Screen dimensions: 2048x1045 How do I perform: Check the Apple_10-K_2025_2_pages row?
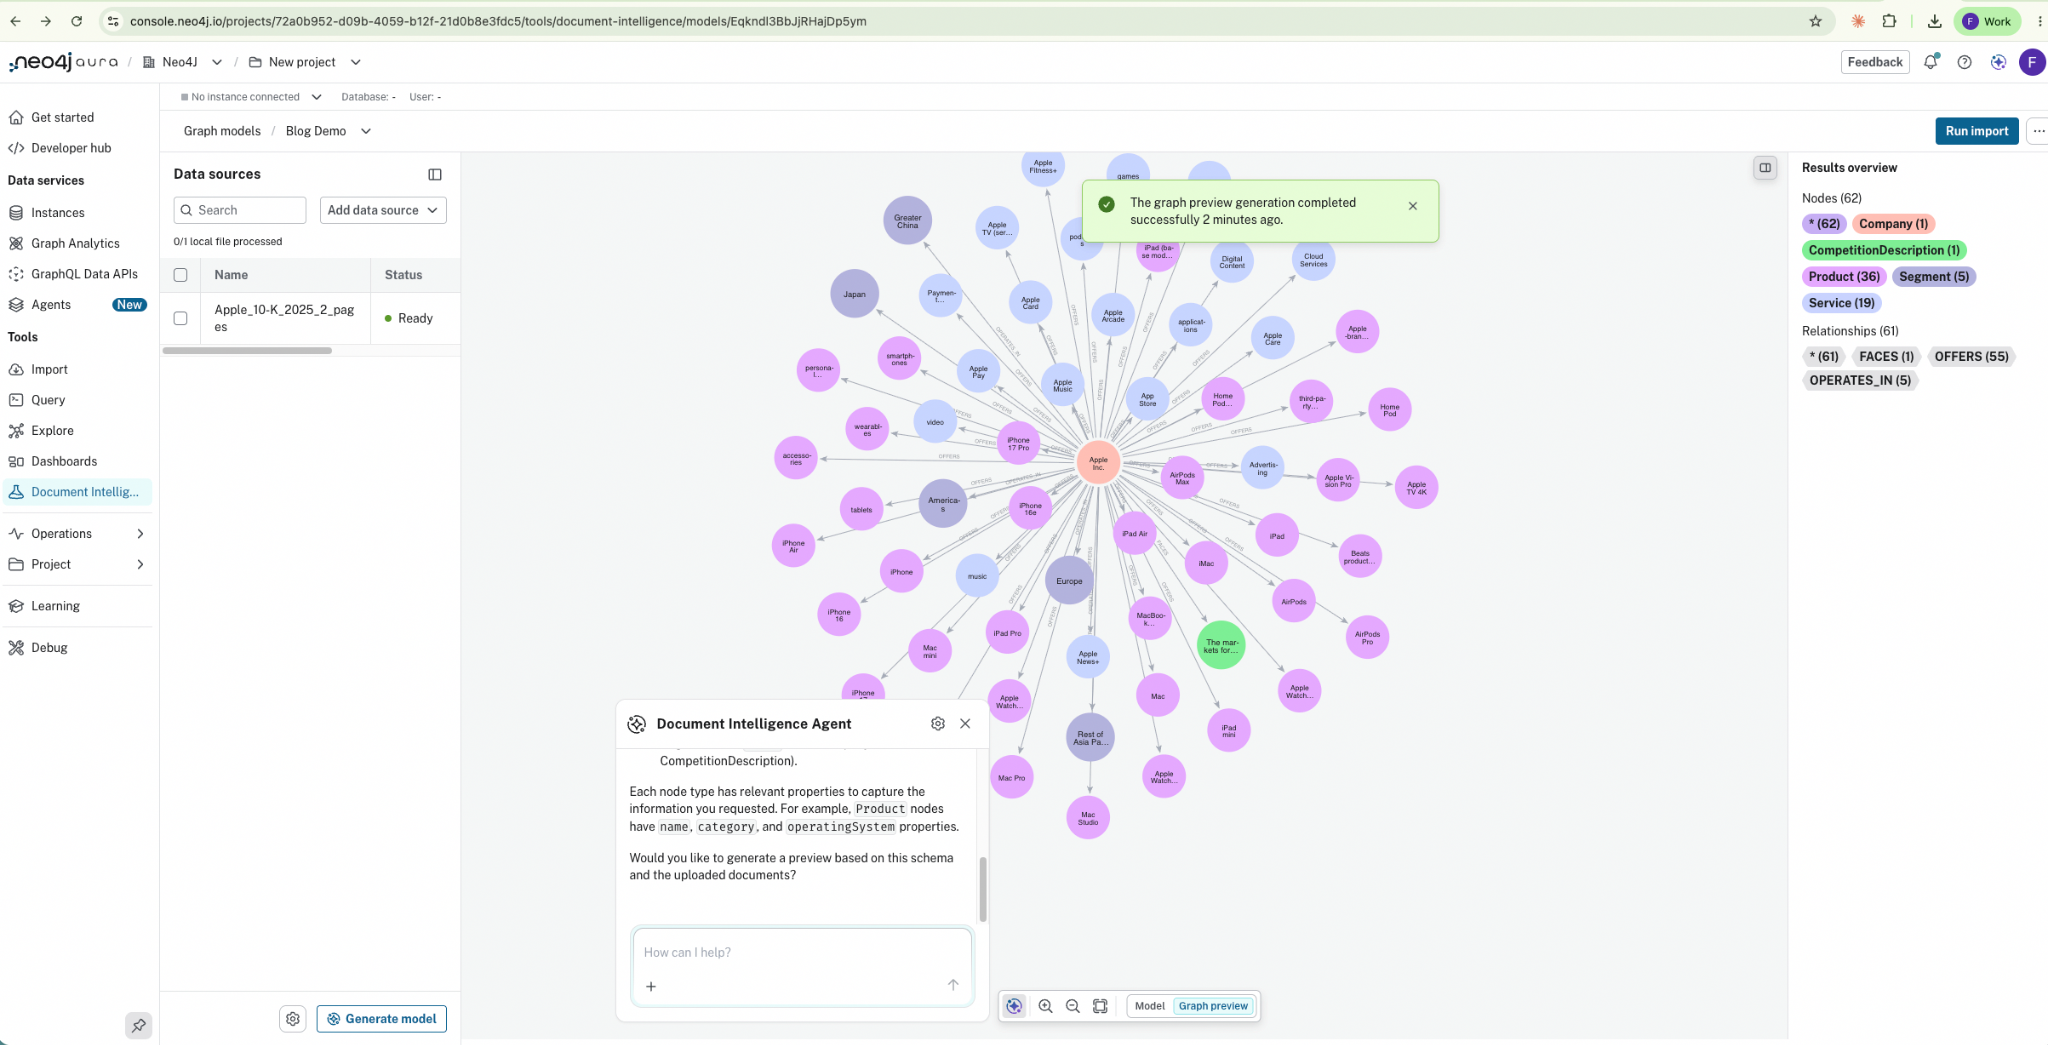(180, 318)
